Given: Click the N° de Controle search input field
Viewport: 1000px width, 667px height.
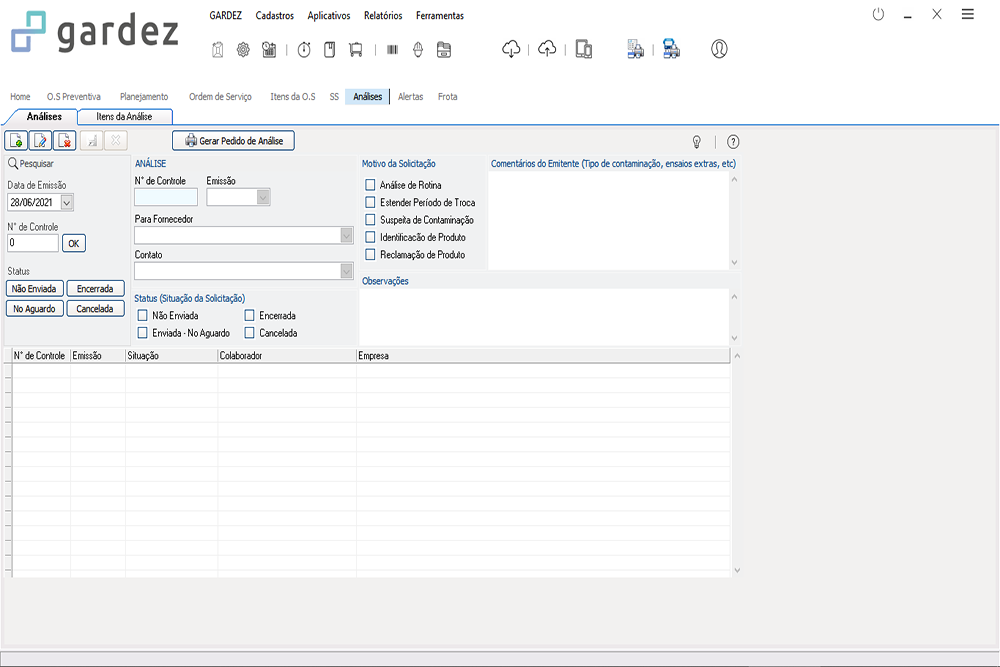Looking at the screenshot, I should (x=33, y=243).
